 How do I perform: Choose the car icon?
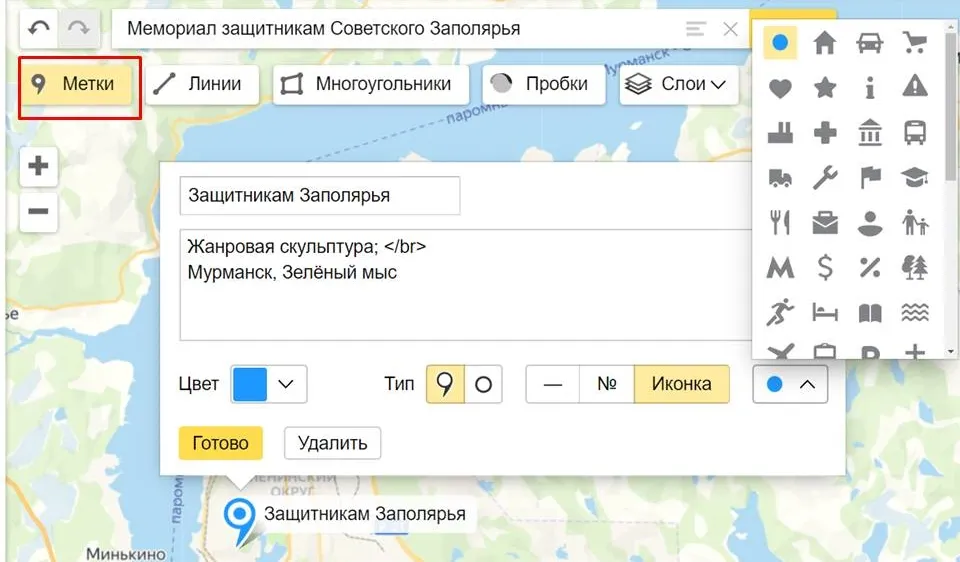[870, 43]
